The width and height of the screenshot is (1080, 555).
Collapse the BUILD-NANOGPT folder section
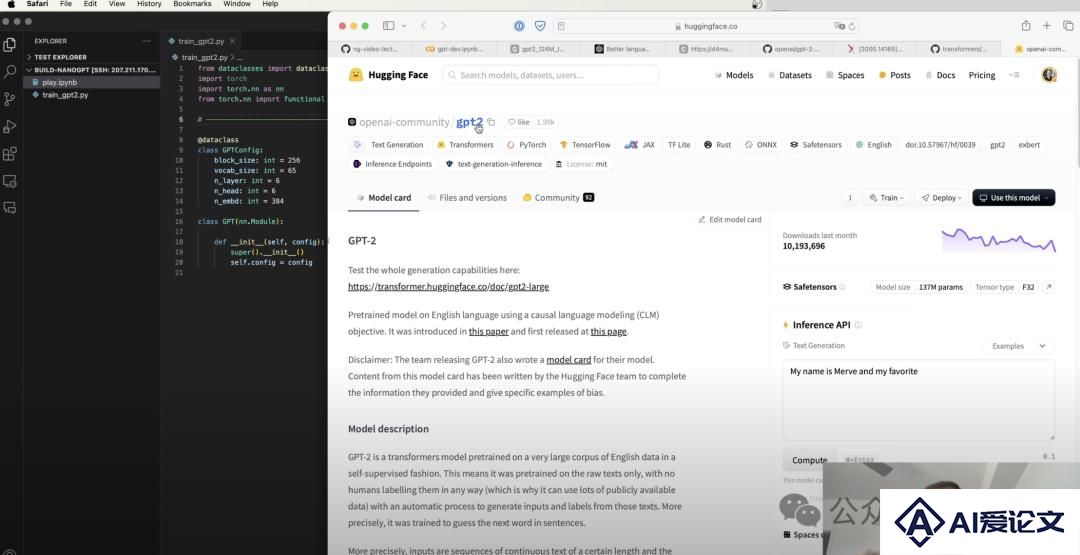pyautogui.click(x=92, y=70)
